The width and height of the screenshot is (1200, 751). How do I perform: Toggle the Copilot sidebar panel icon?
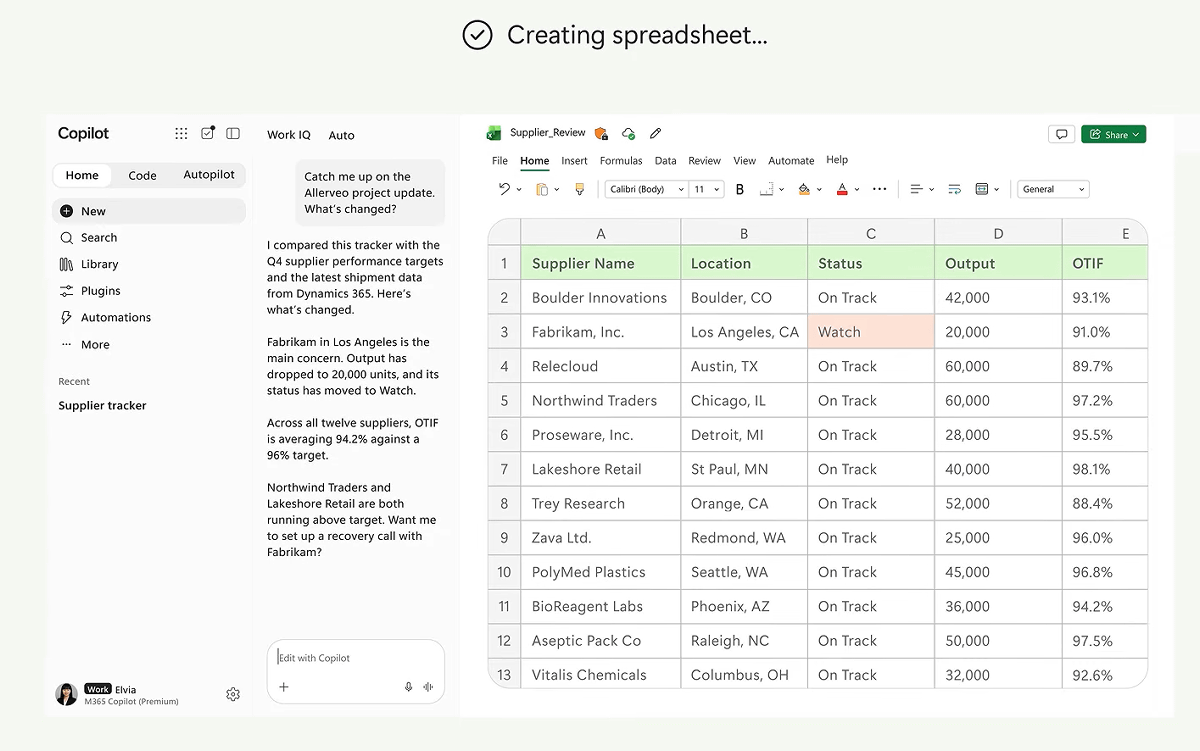[x=233, y=133]
